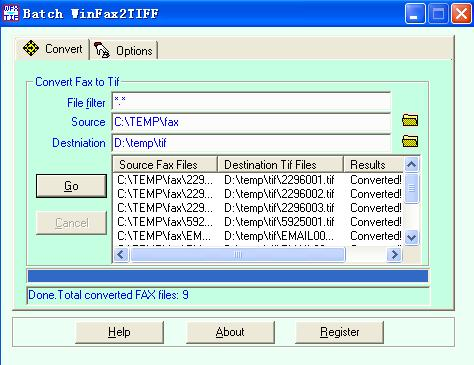474x365 pixels.
Task: Click the Options tab's tool icon
Action: click(102, 50)
